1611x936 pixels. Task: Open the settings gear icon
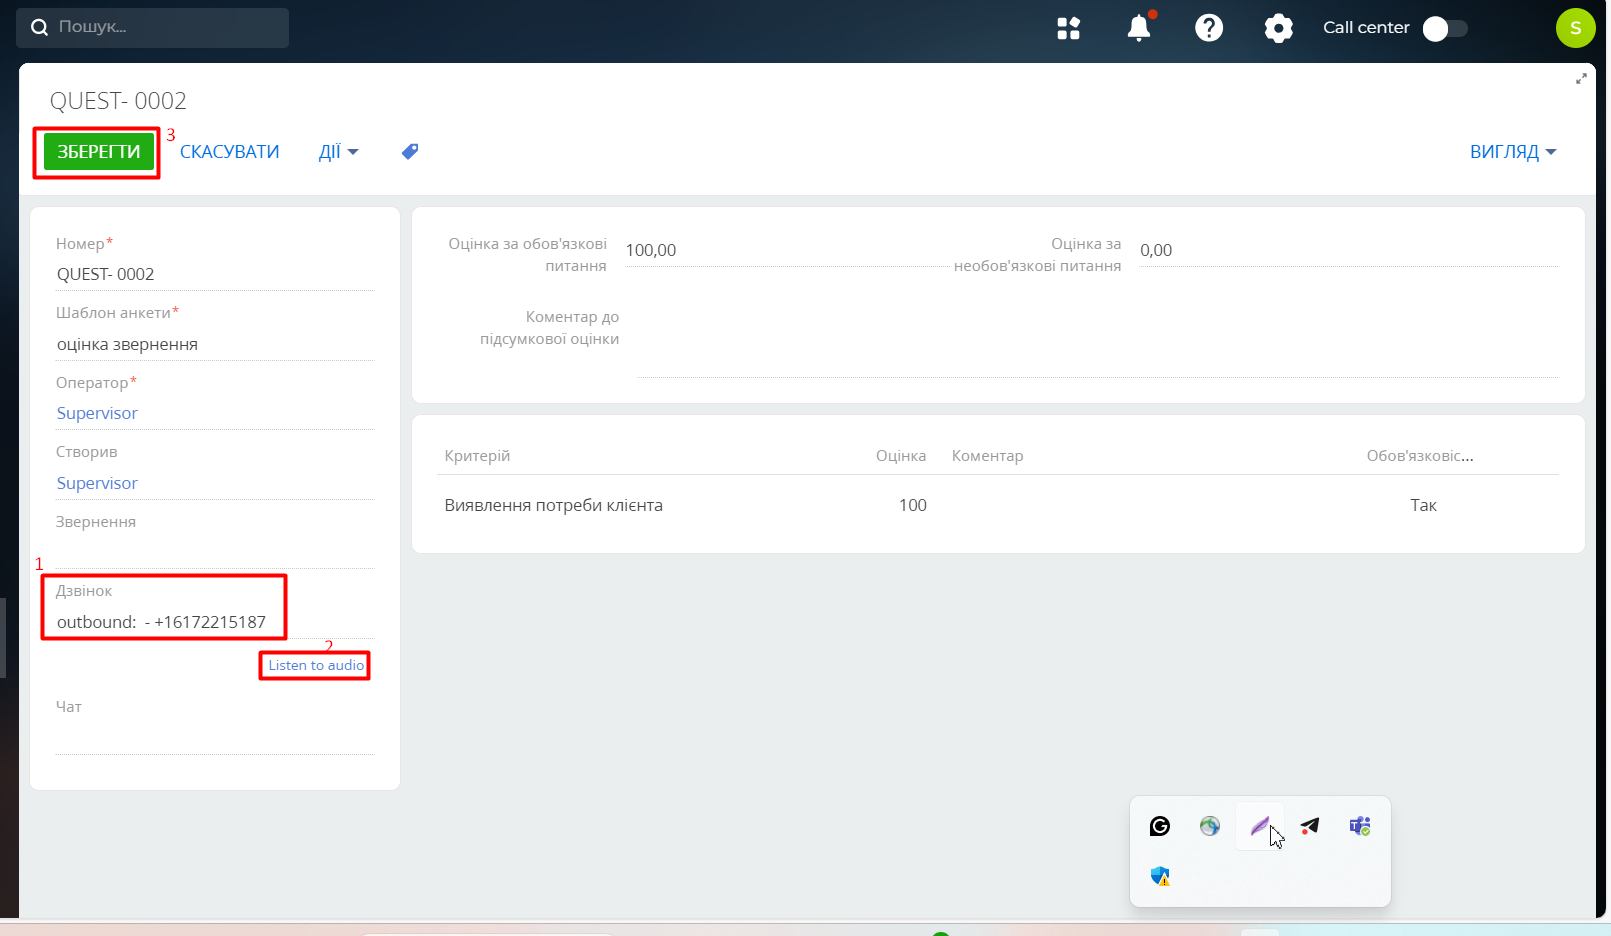[1279, 28]
